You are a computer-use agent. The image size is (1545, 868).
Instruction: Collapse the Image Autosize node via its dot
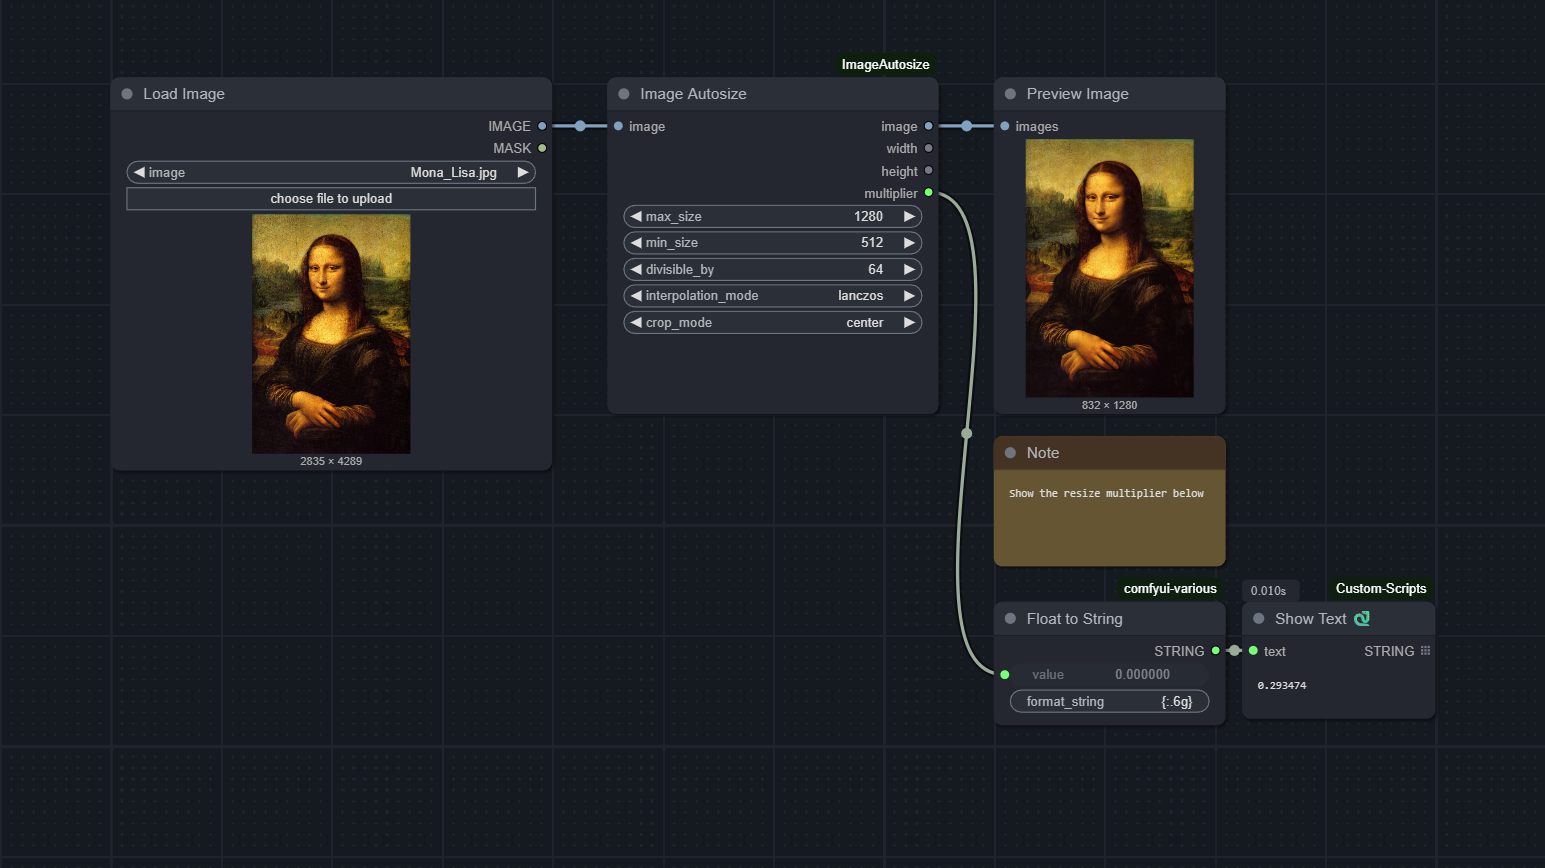click(x=624, y=94)
